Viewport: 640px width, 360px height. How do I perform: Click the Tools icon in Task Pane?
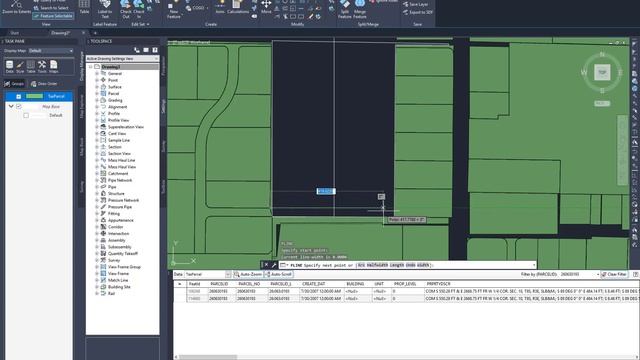point(42,67)
